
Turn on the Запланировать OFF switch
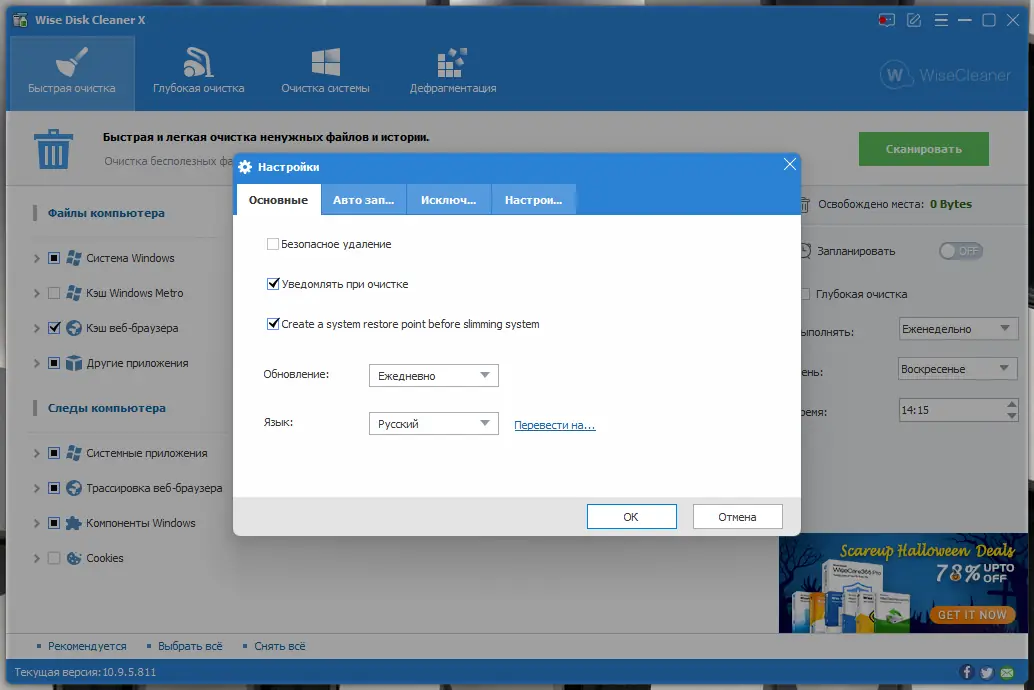coord(961,251)
